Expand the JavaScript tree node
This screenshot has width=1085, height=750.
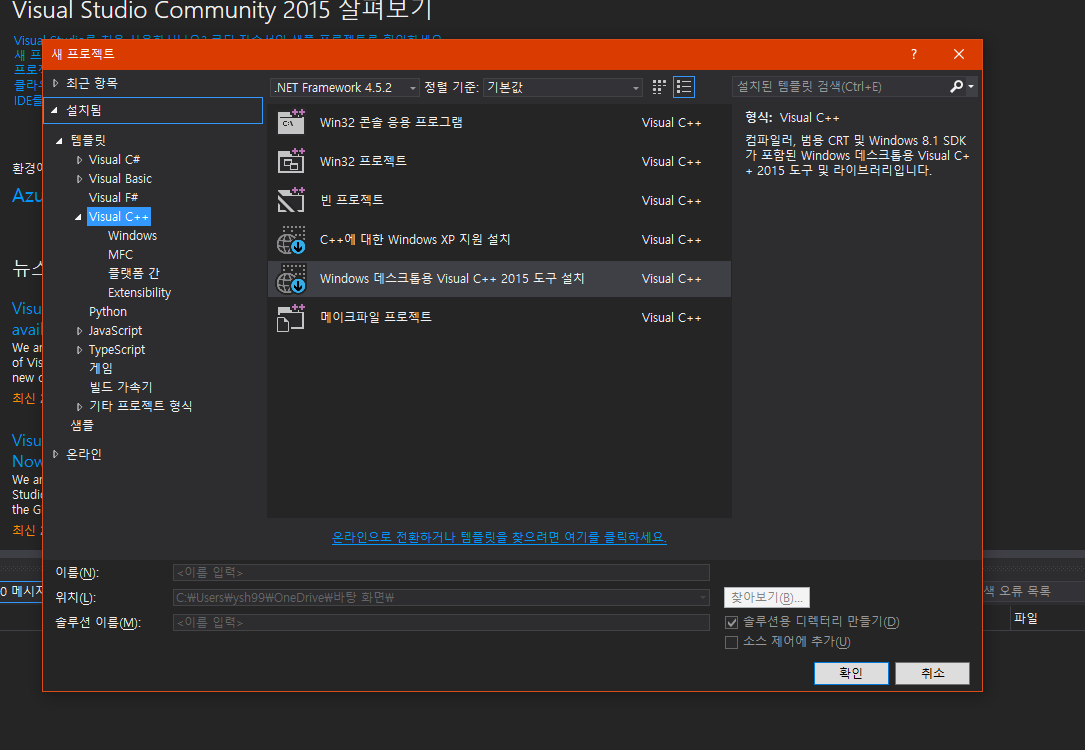79,331
